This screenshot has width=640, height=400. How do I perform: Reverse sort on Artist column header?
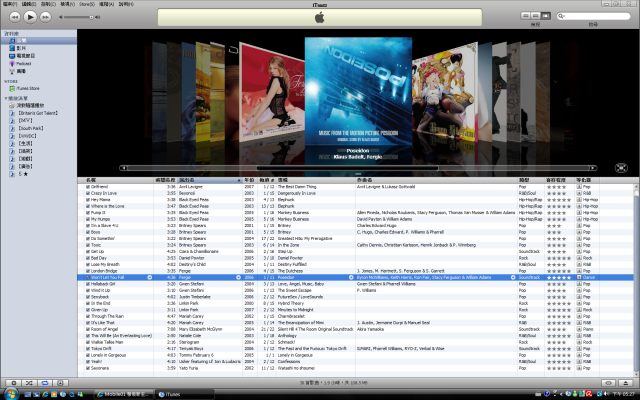click(210, 180)
